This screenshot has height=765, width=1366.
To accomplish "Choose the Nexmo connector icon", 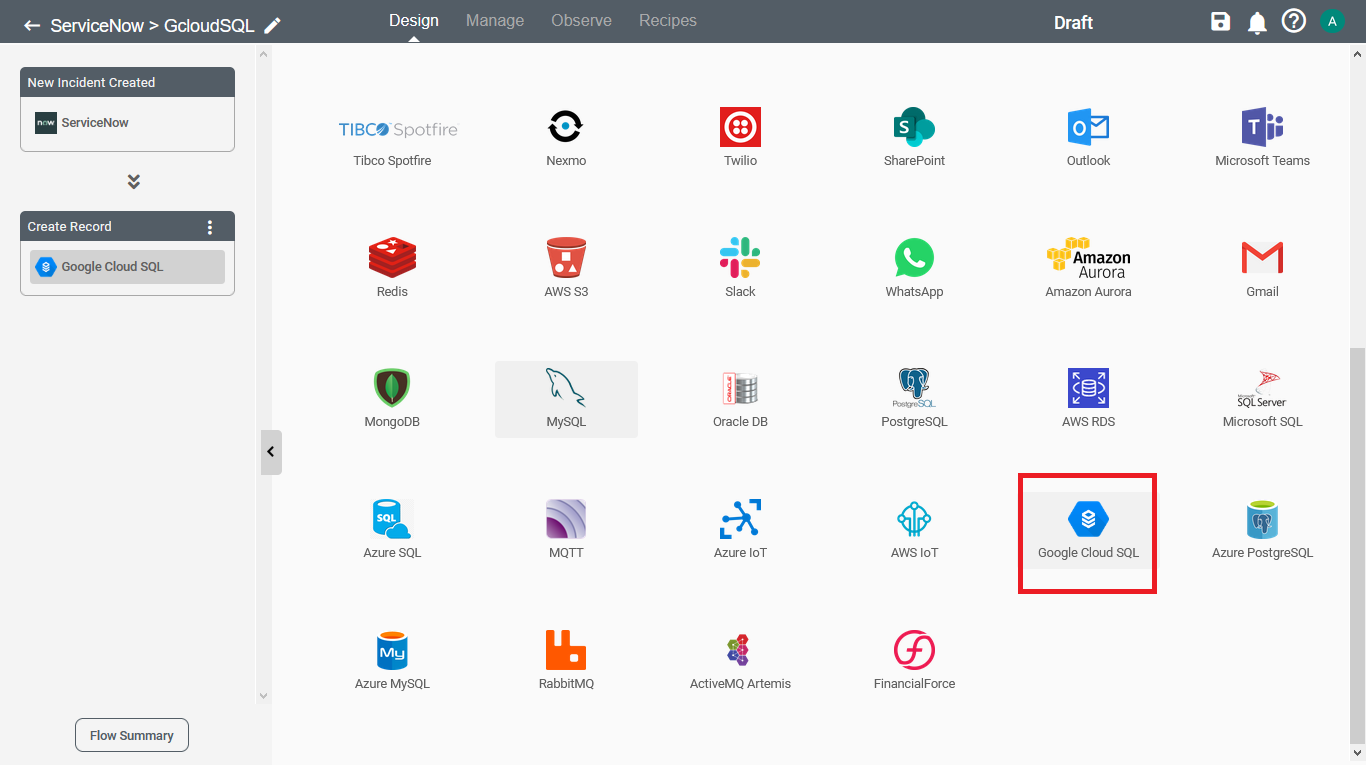I will [566, 138].
